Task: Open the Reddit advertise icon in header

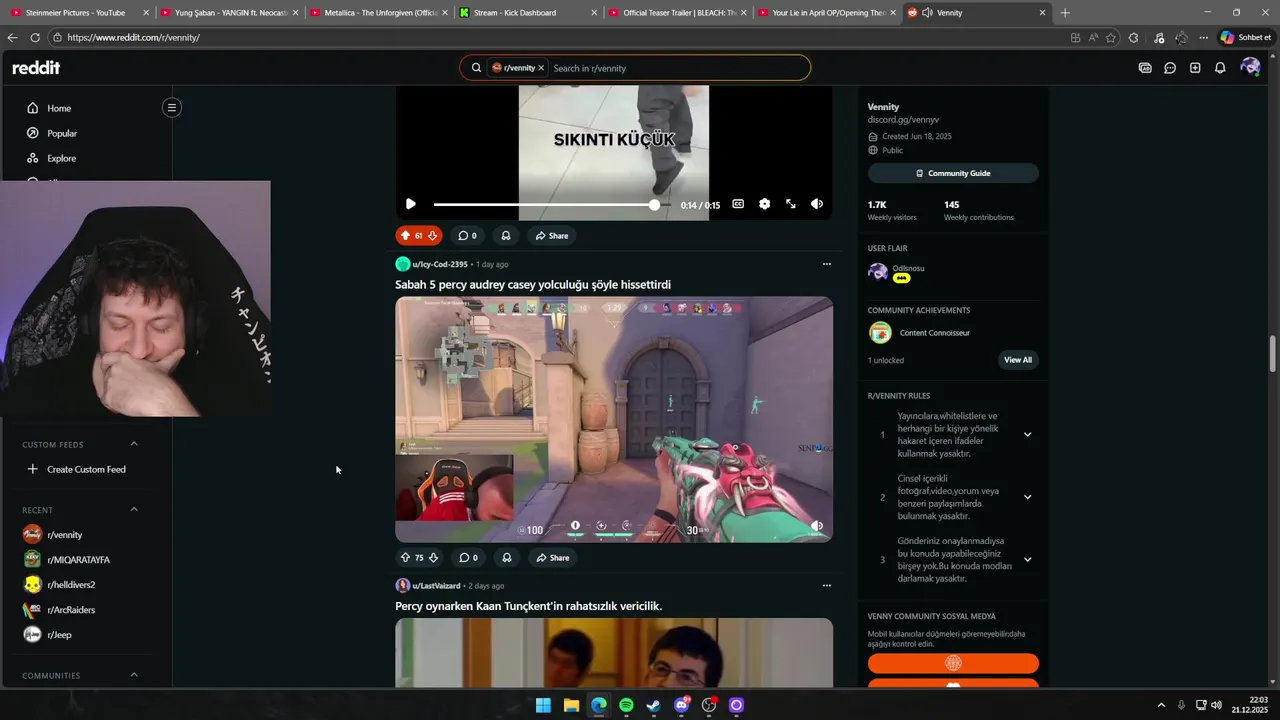Action: click(1145, 68)
